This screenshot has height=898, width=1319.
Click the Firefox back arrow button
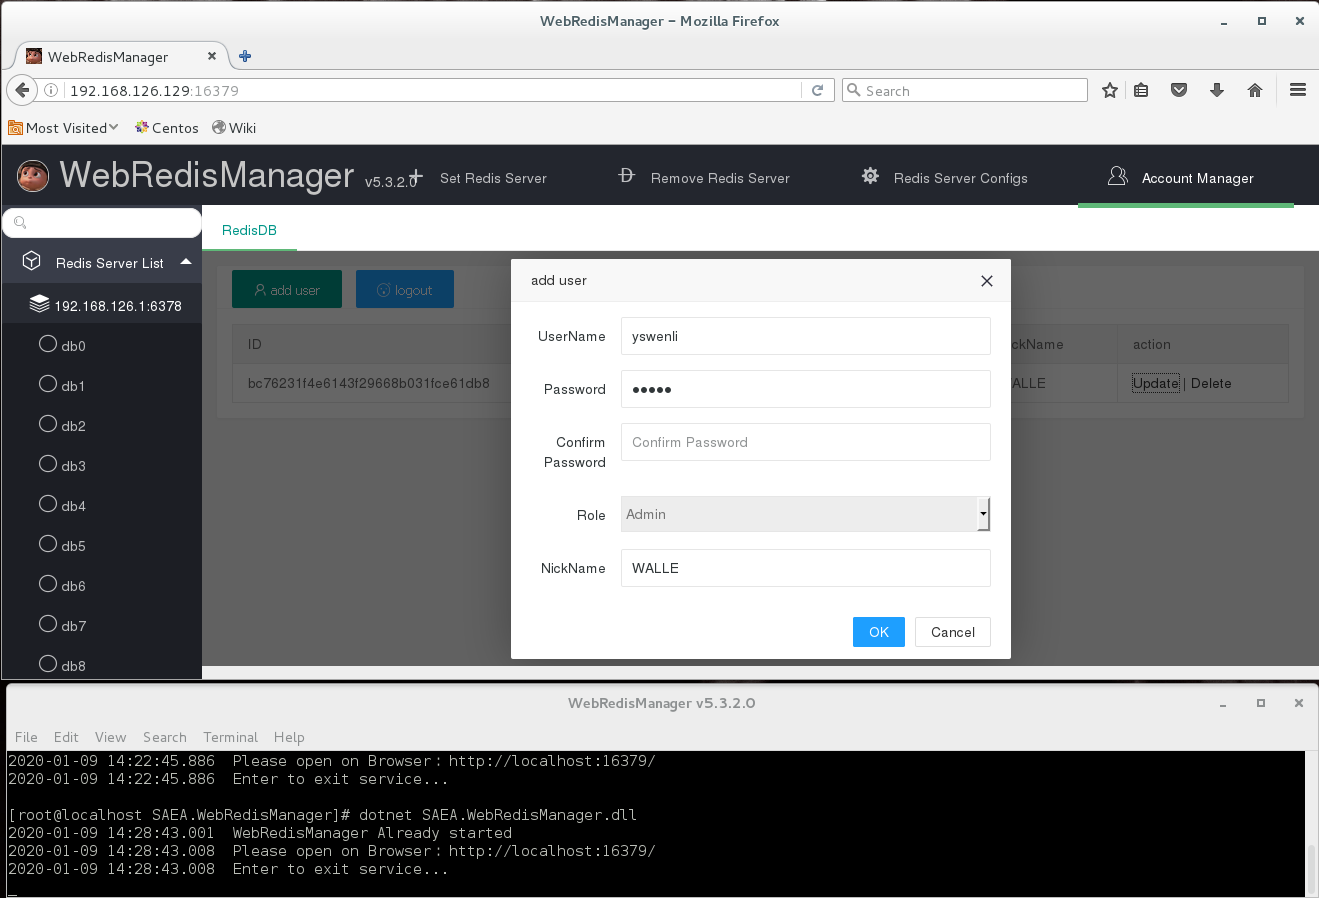(x=22, y=90)
